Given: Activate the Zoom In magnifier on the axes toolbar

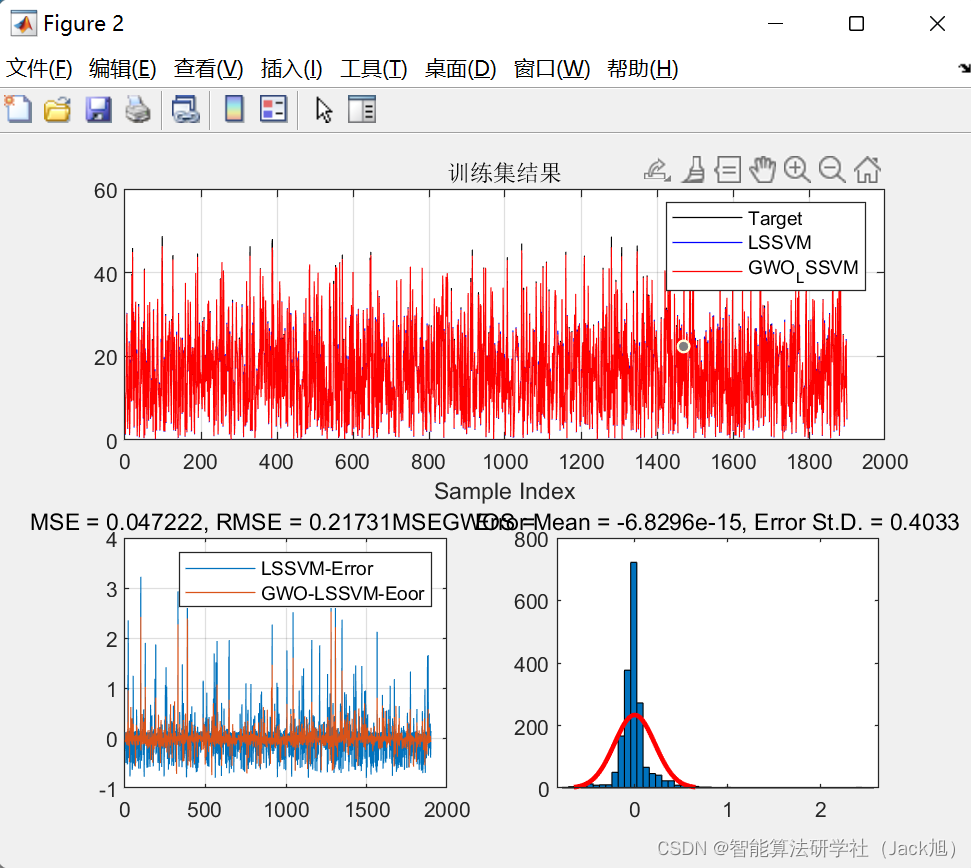Looking at the screenshot, I should tap(796, 170).
